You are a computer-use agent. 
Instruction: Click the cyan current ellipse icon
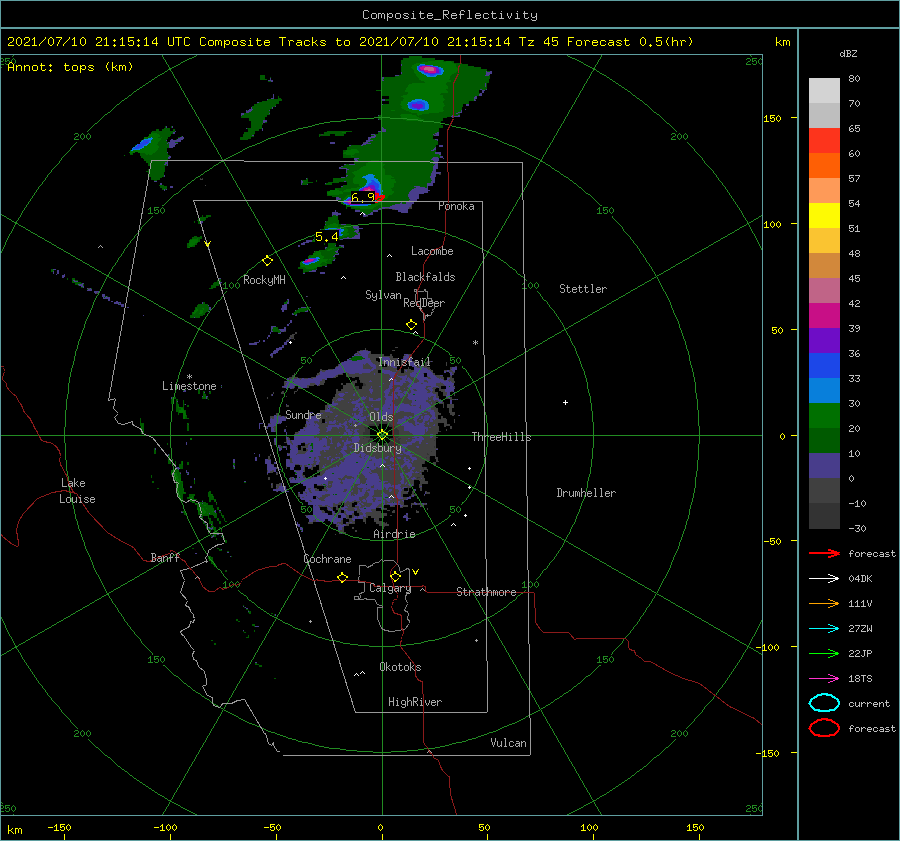(x=824, y=703)
